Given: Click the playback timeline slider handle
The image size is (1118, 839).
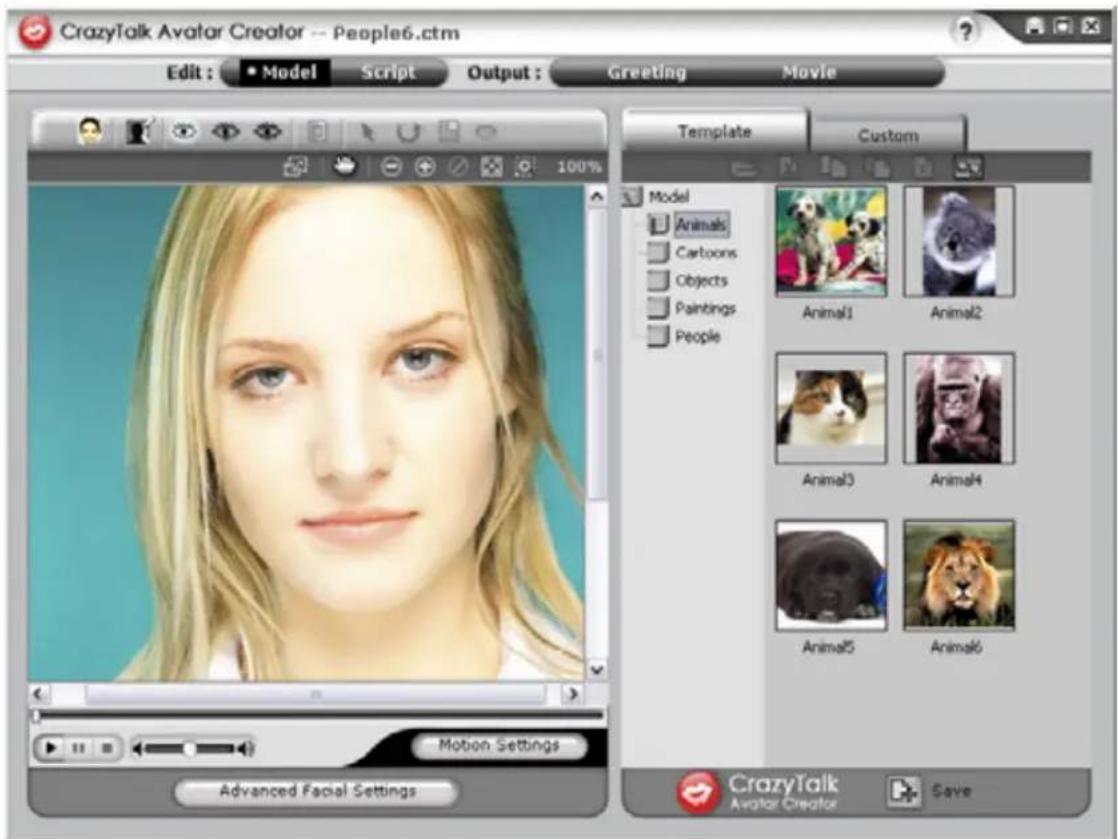Looking at the screenshot, I should coord(36,715).
